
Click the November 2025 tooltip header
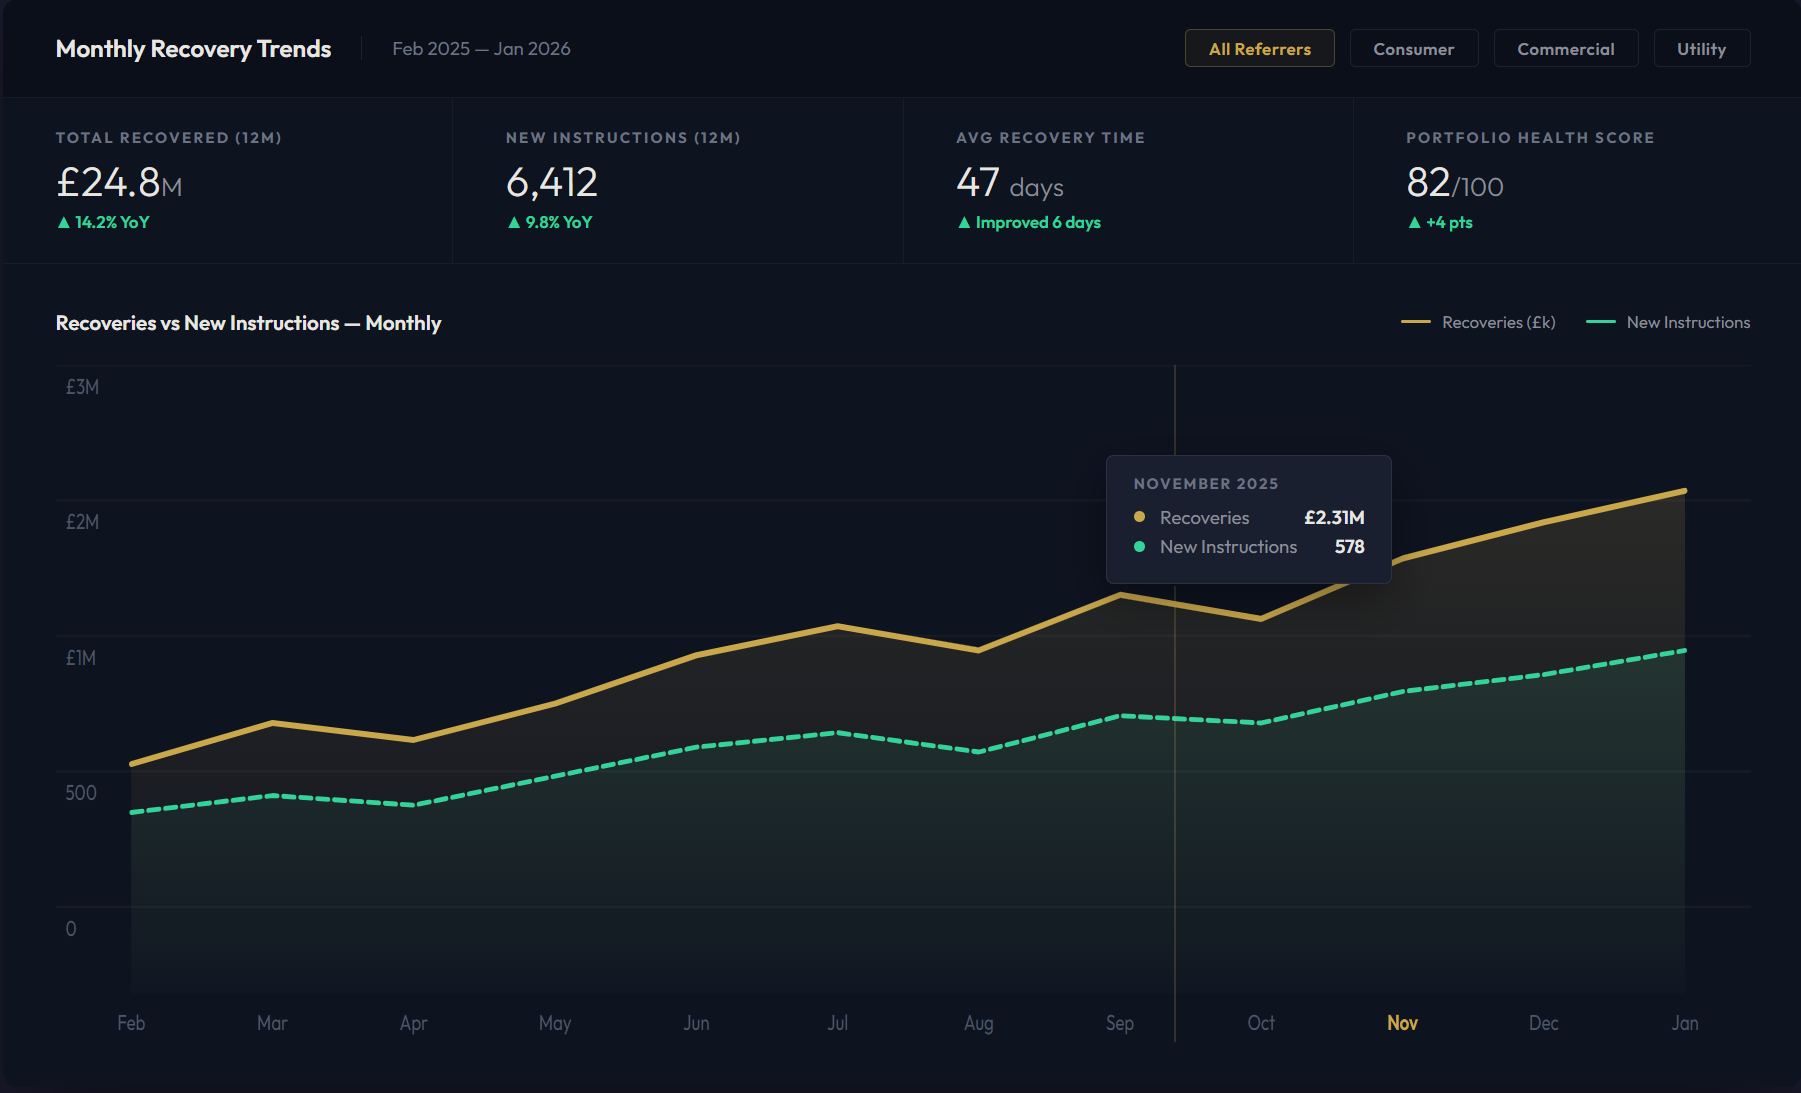(1207, 483)
